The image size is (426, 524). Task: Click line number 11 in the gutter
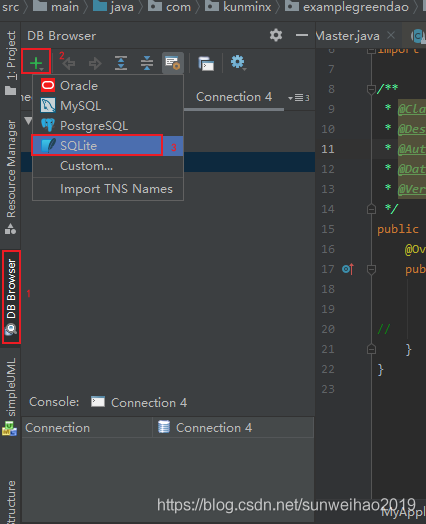click(328, 149)
